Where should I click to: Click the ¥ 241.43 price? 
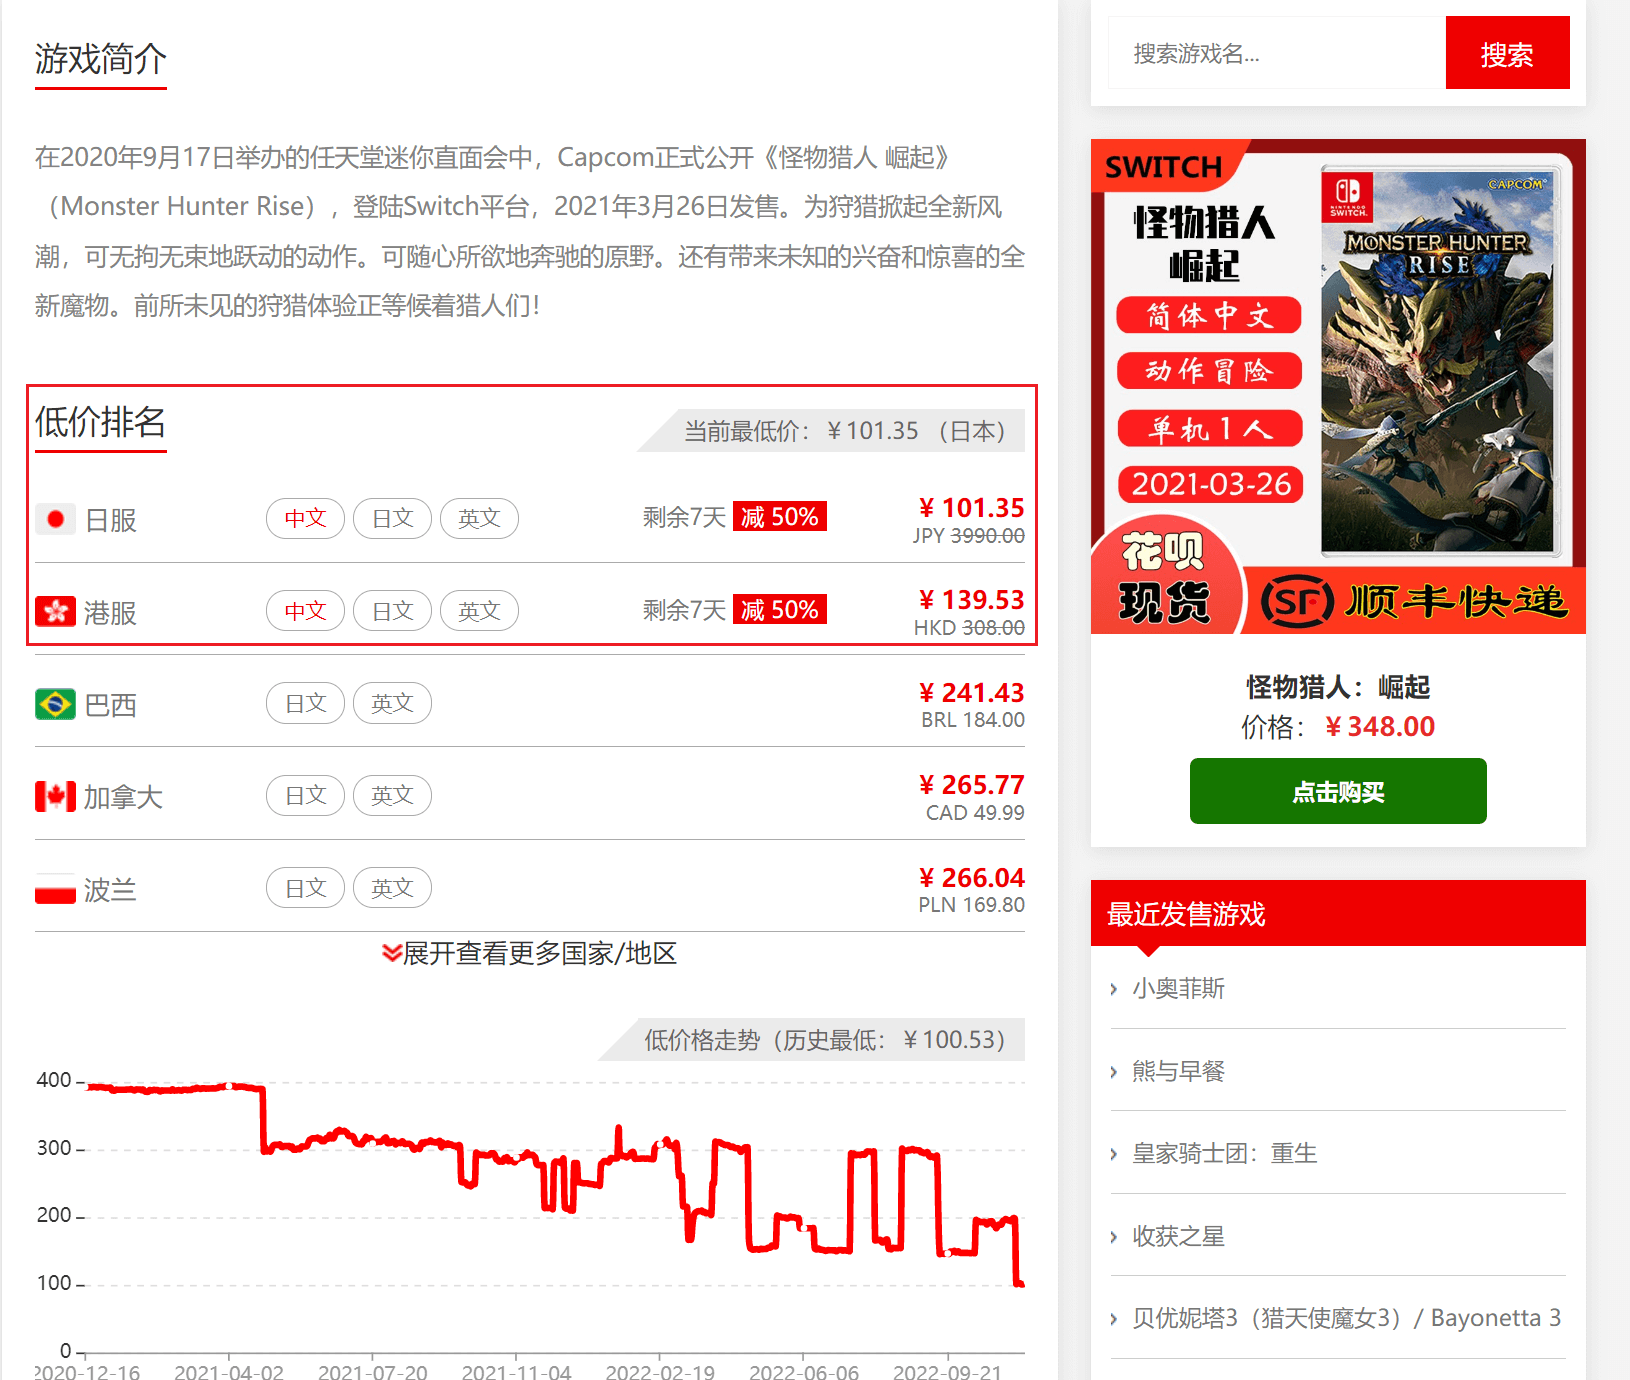point(971,693)
